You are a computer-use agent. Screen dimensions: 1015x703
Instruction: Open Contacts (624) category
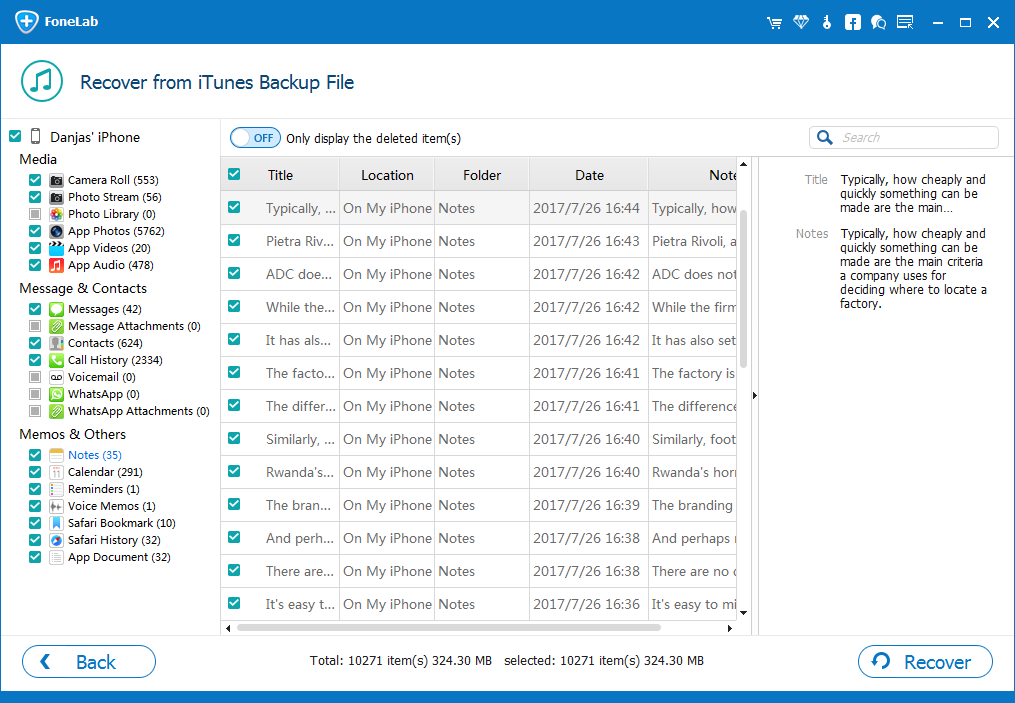tap(105, 343)
